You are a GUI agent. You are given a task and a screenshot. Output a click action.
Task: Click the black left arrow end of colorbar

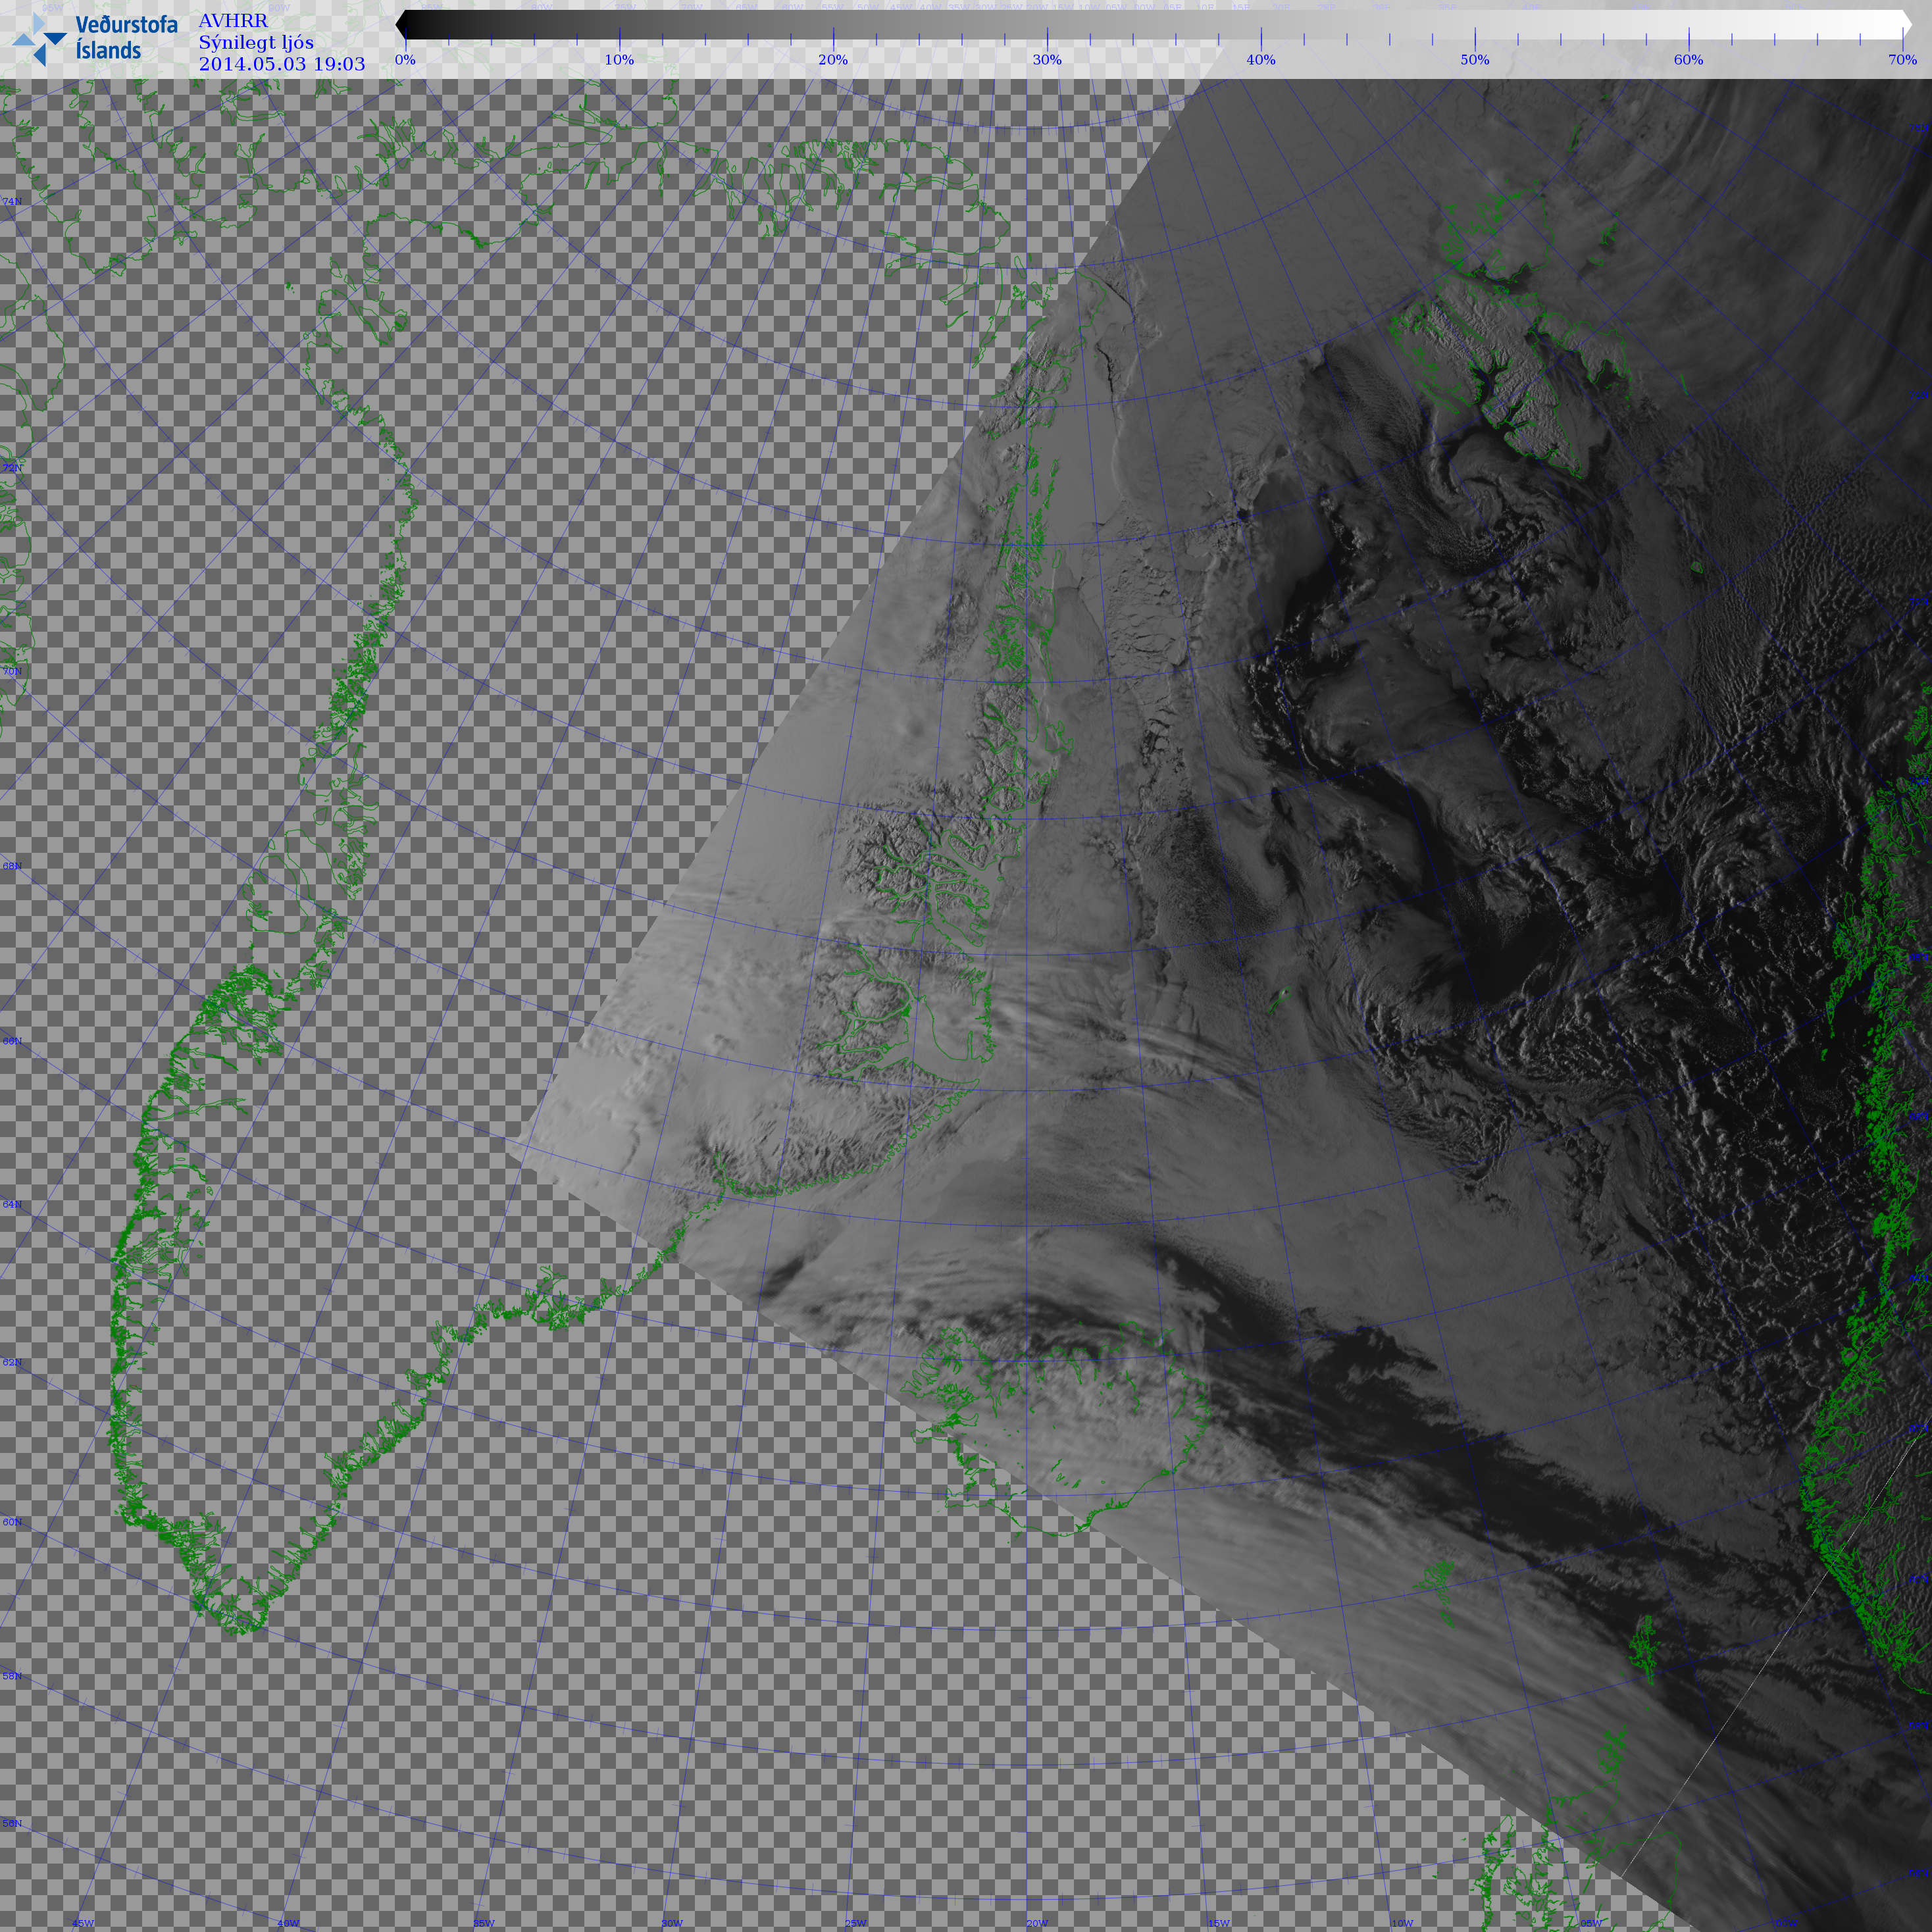[x=402, y=25]
